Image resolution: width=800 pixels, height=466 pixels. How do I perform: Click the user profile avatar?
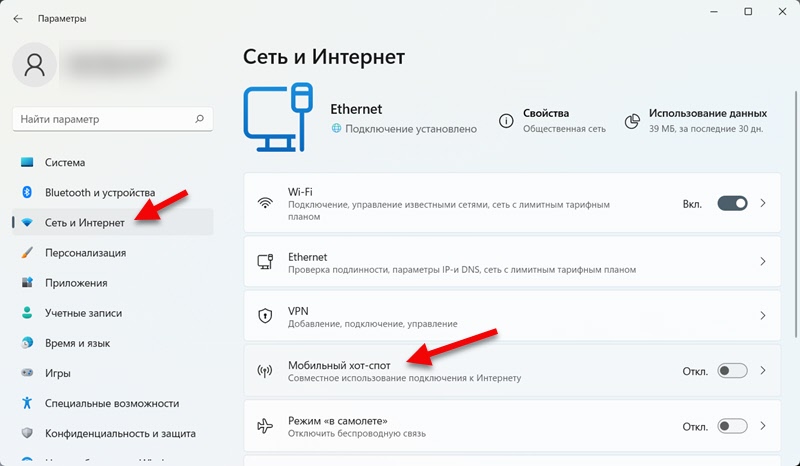point(35,65)
